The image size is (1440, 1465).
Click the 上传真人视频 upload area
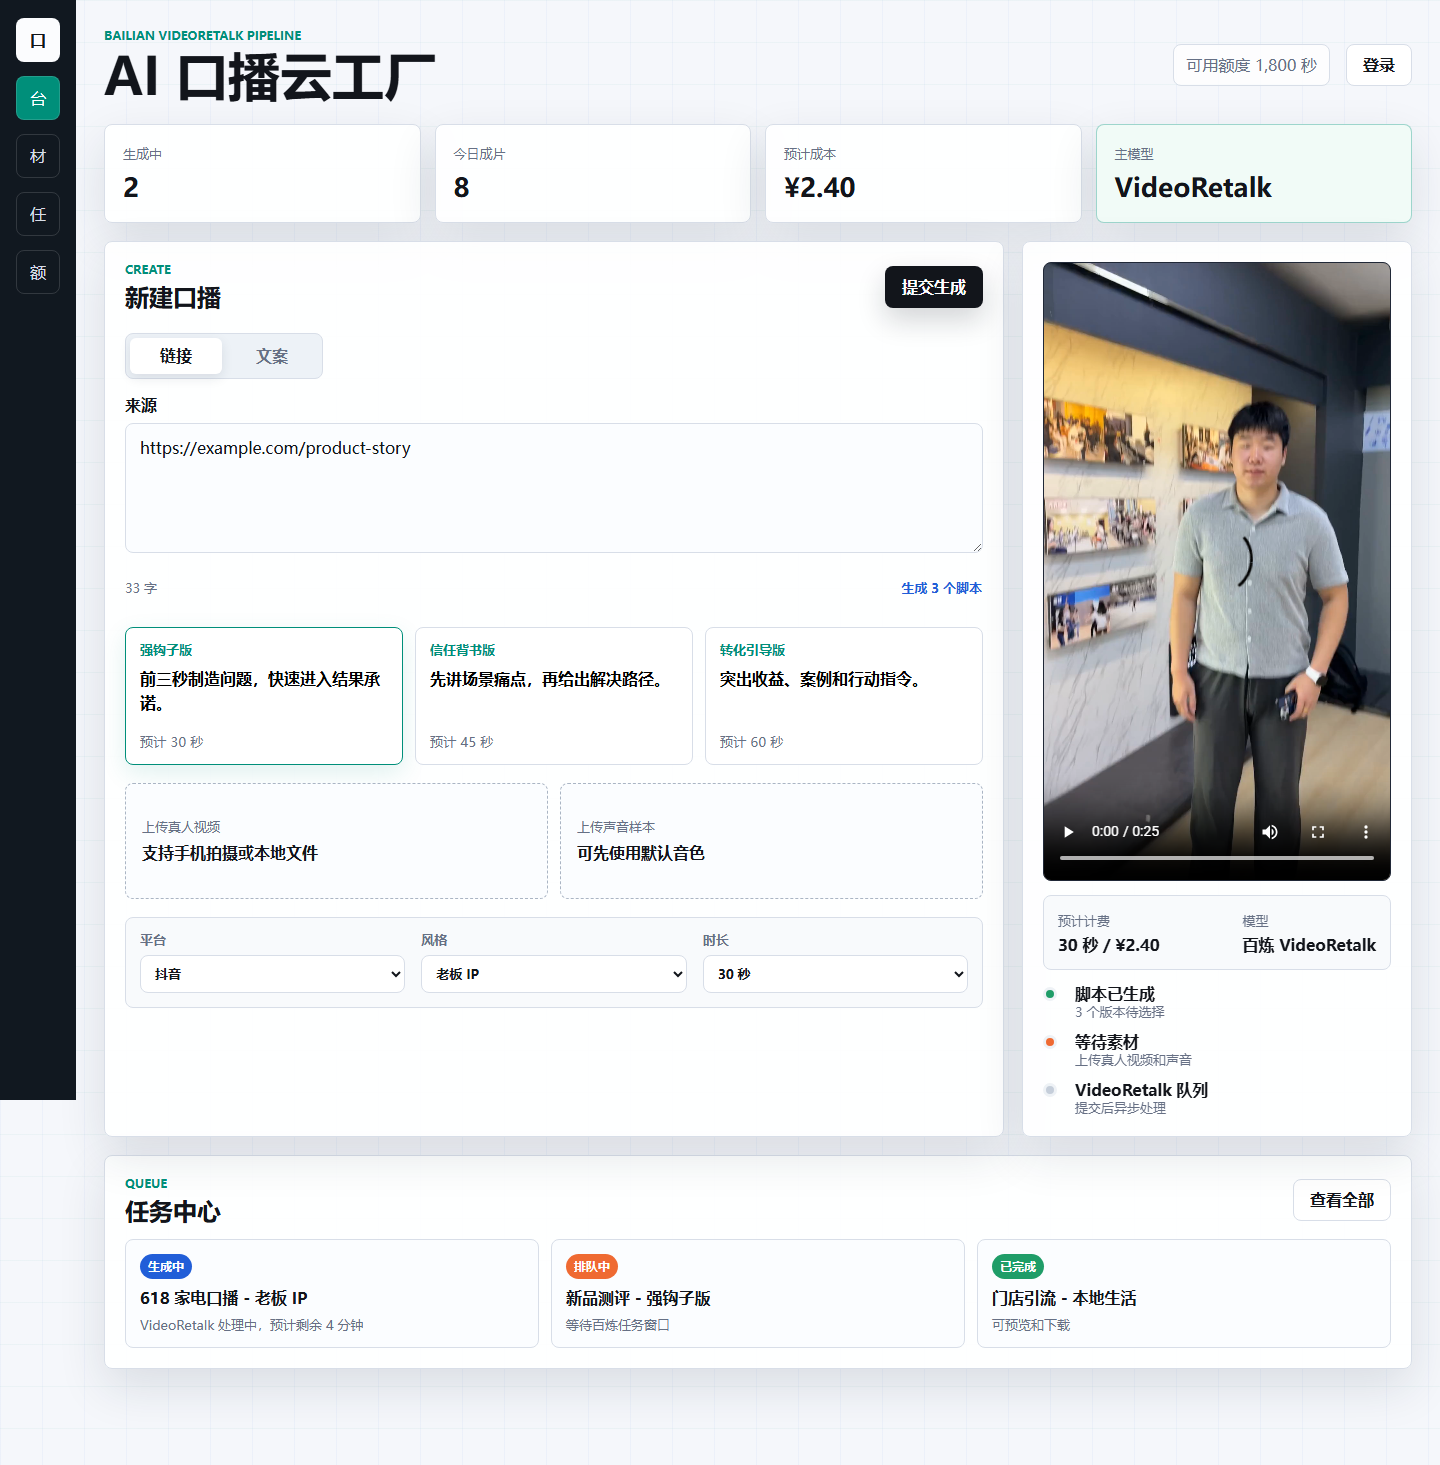point(336,841)
